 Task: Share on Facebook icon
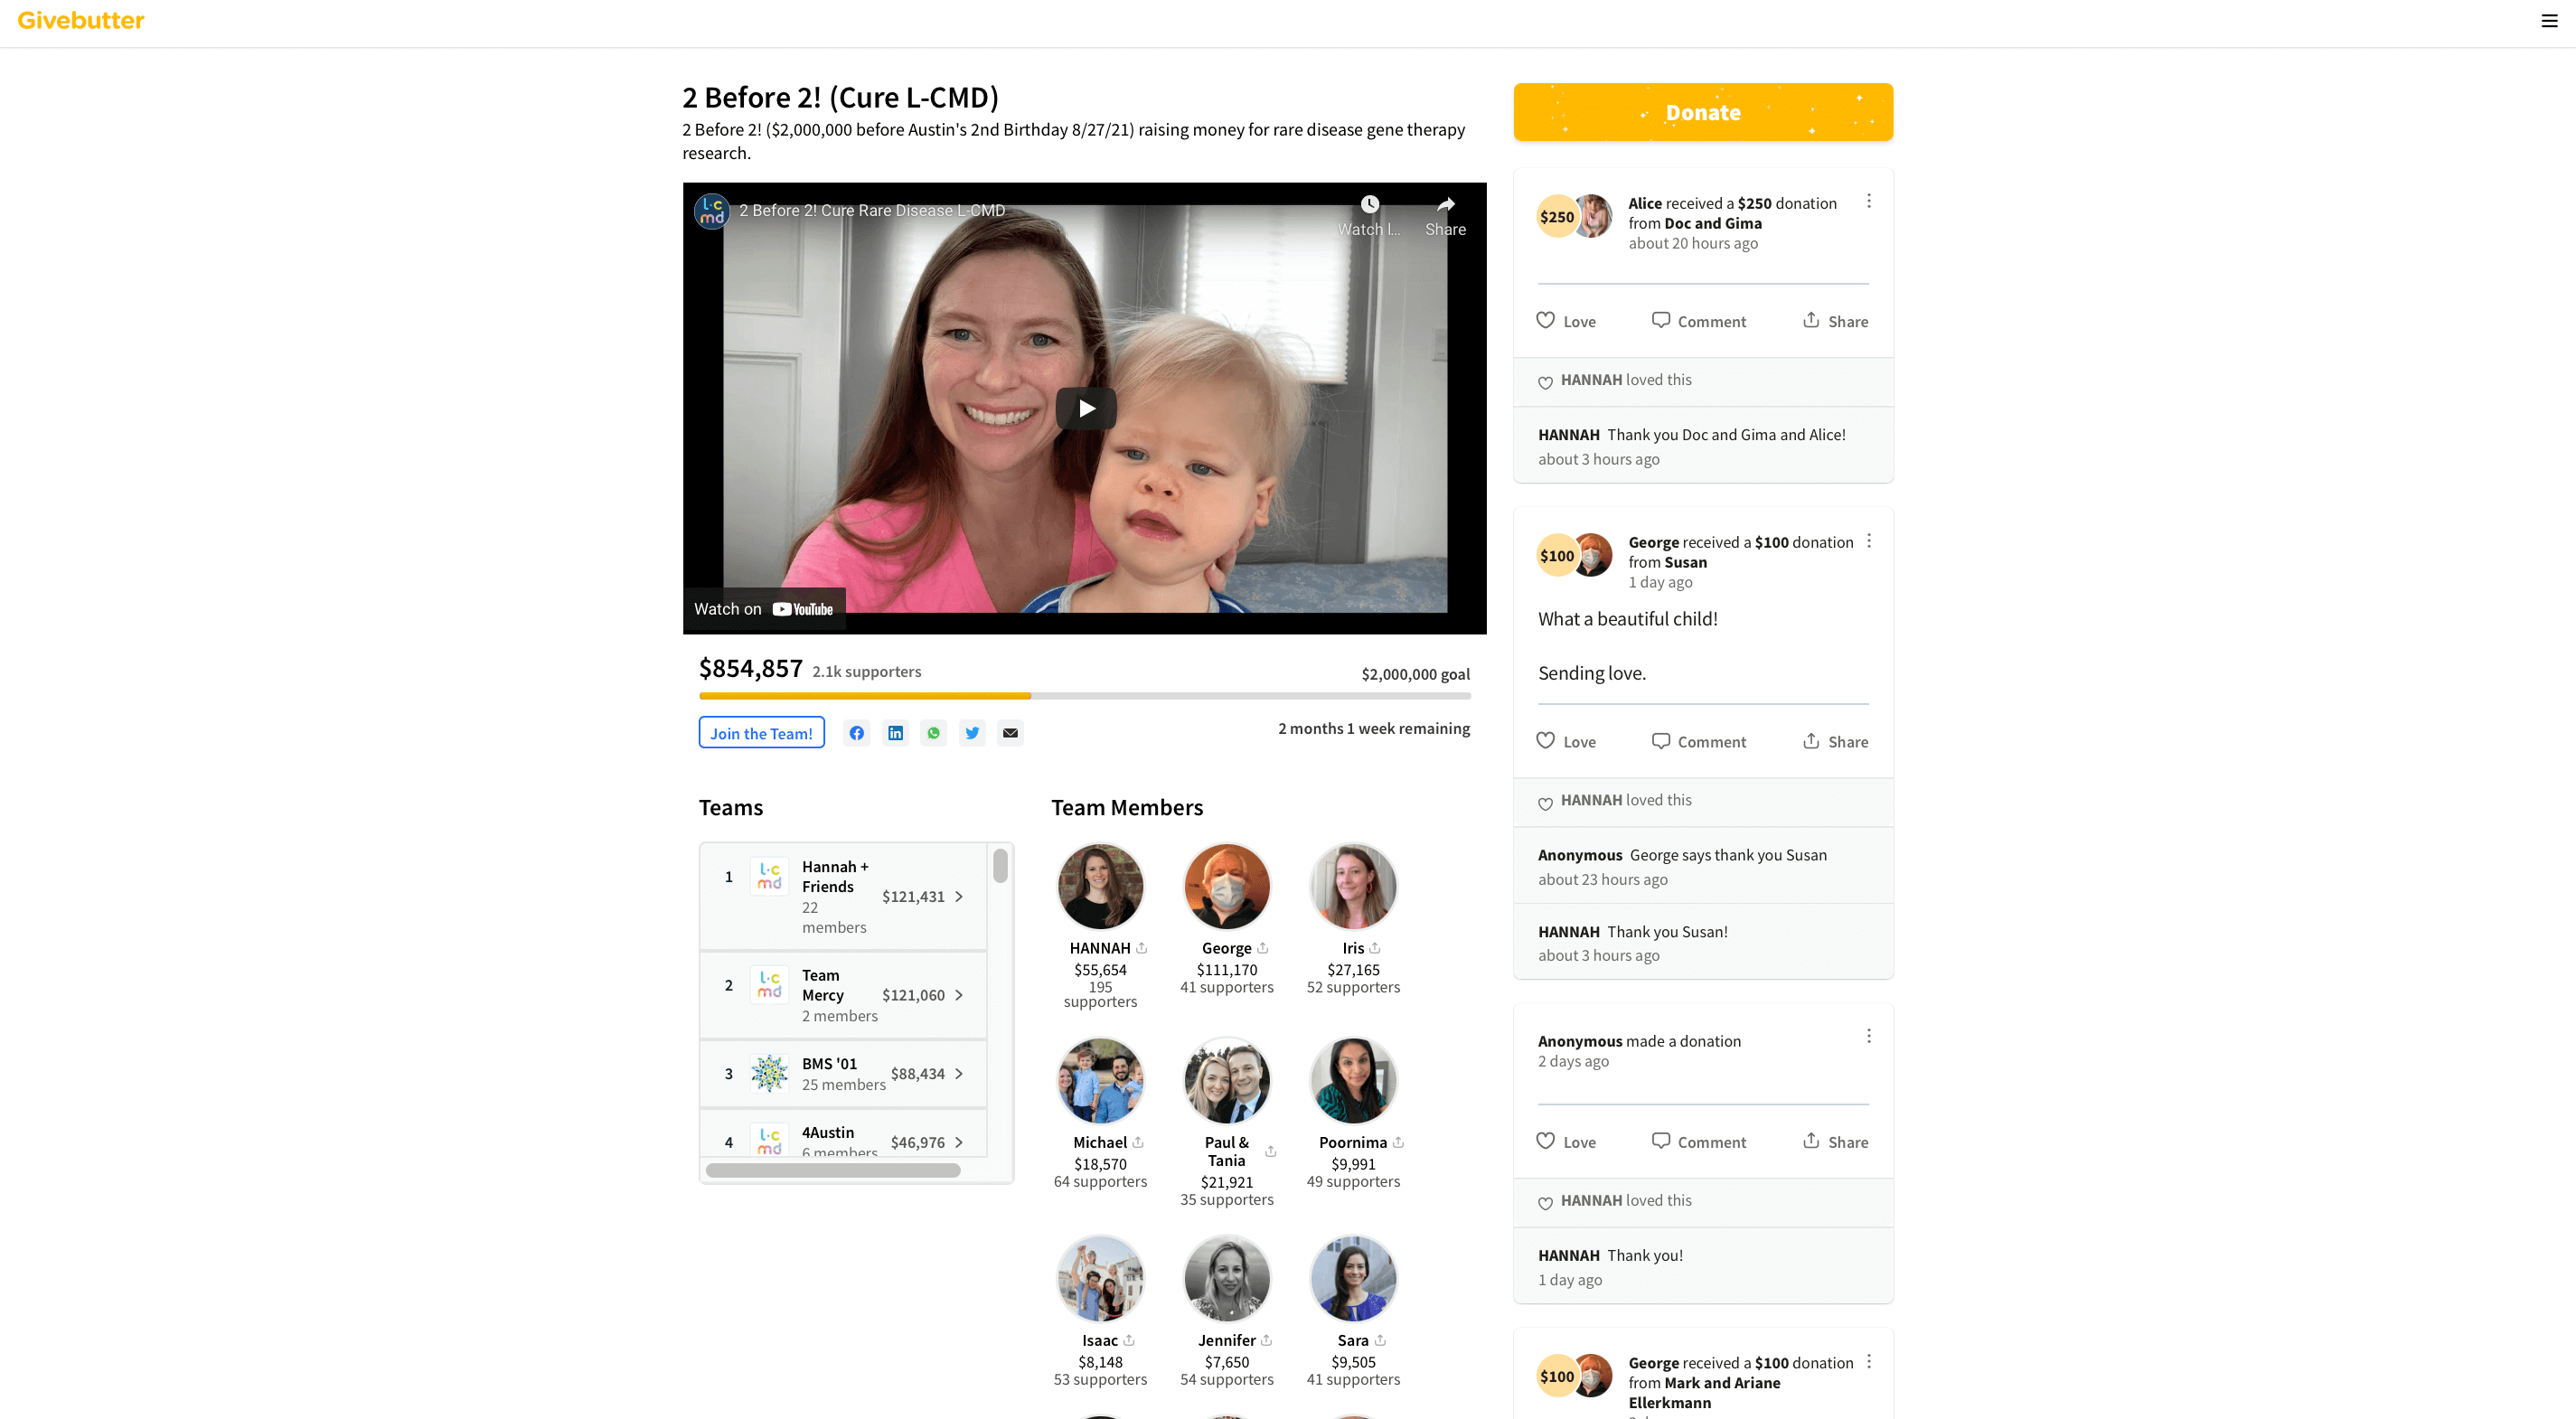click(857, 733)
